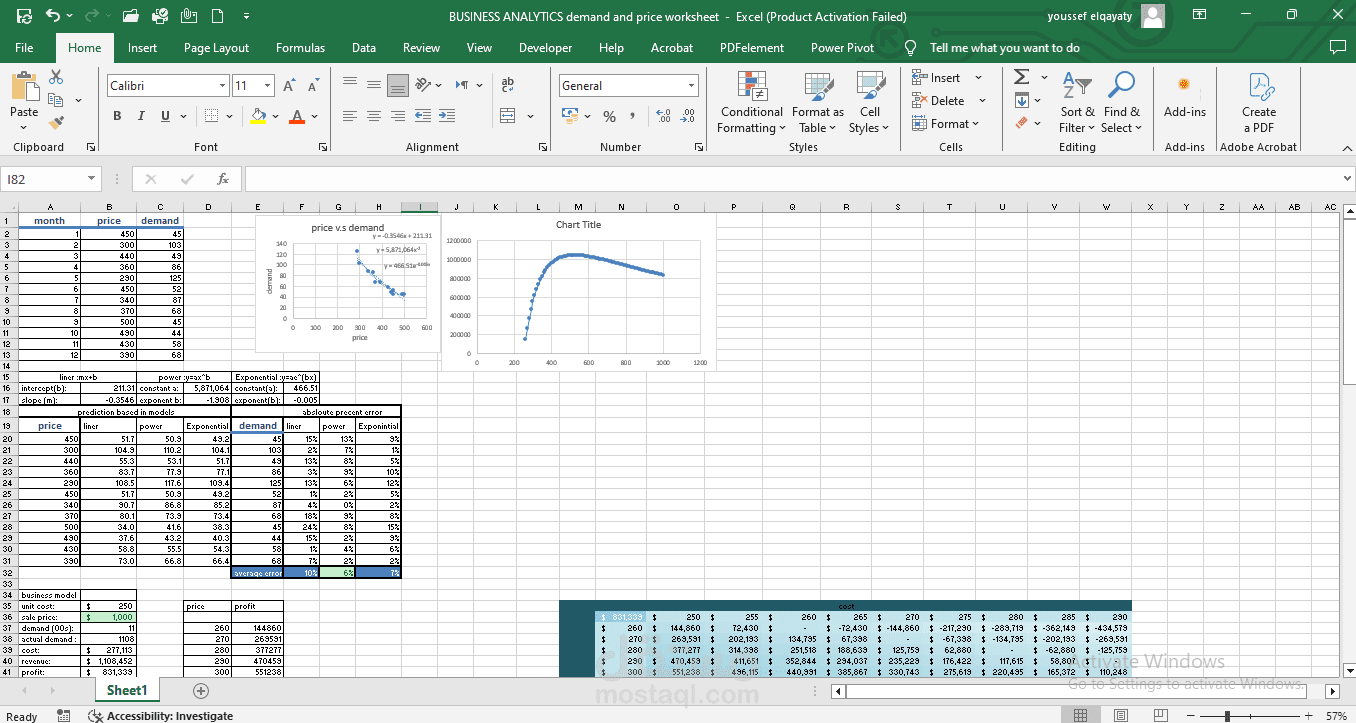Viewport: 1356px width, 723px height.
Task: Open Sort & Filter dropdown
Action: 1077,103
